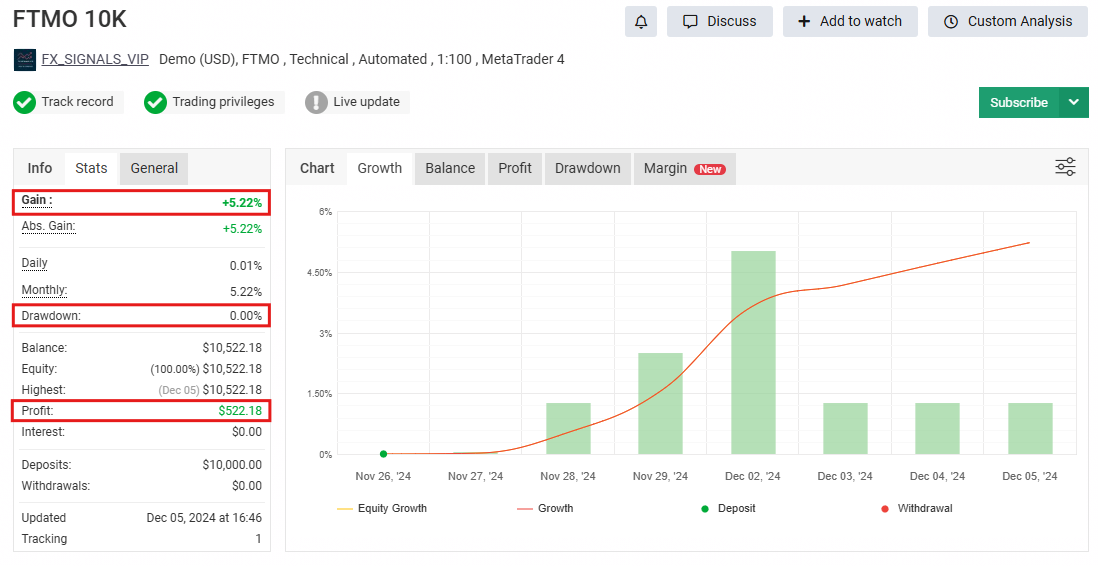Open the chart settings sliders icon
The height and width of the screenshot is (566, 1098).
coord(1065,167)
